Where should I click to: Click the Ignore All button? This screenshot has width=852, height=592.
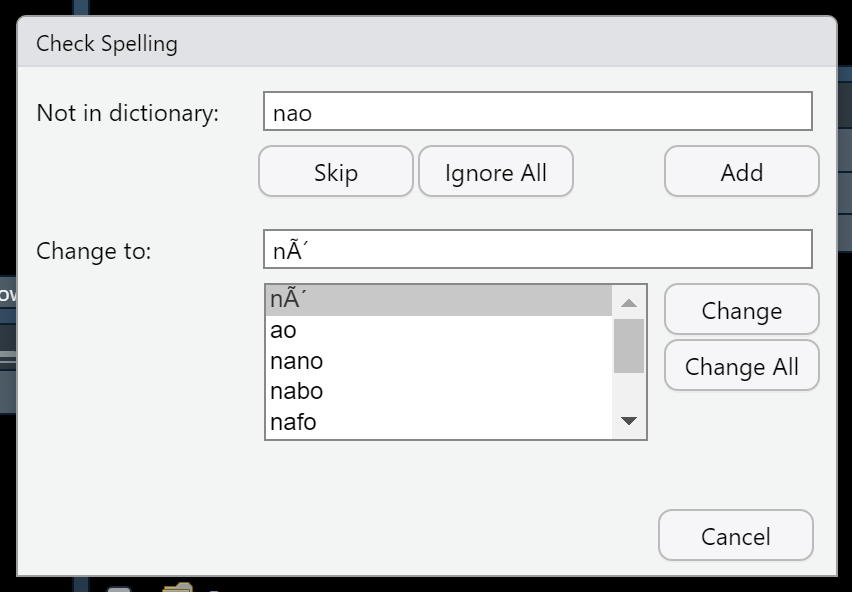495,171
